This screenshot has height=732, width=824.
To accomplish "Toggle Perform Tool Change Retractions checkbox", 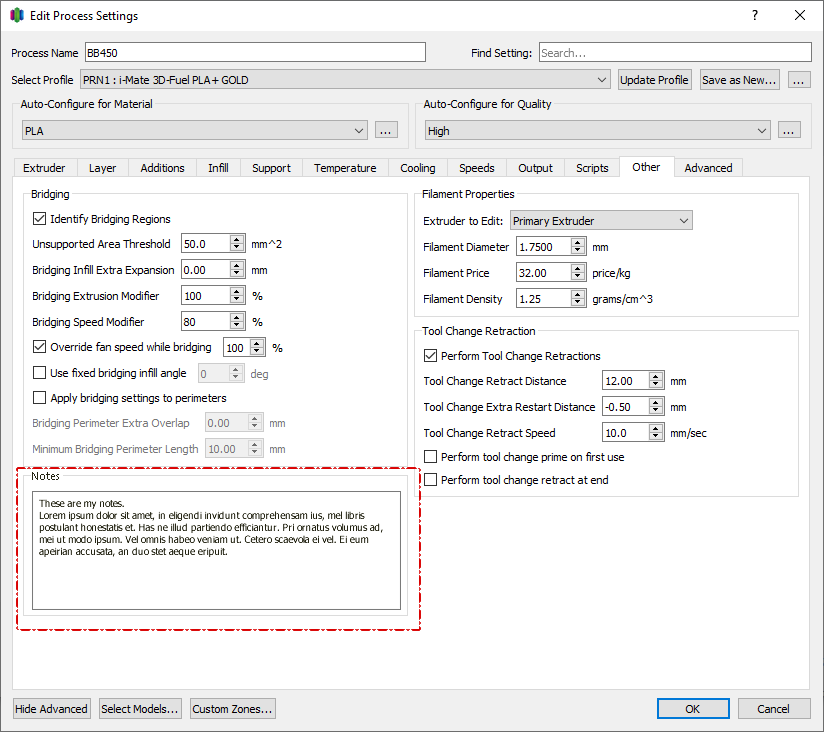I will point(430,356).
